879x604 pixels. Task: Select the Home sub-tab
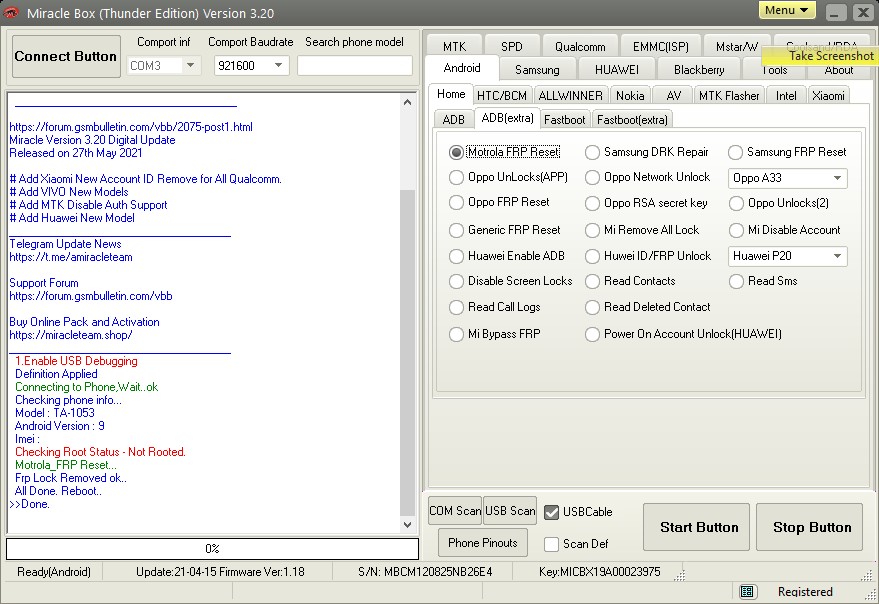451,94
